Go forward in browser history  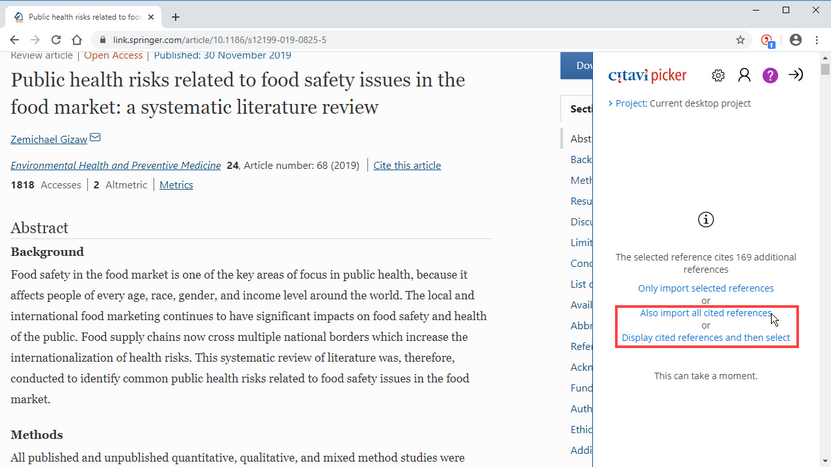[x=35, y=40]
